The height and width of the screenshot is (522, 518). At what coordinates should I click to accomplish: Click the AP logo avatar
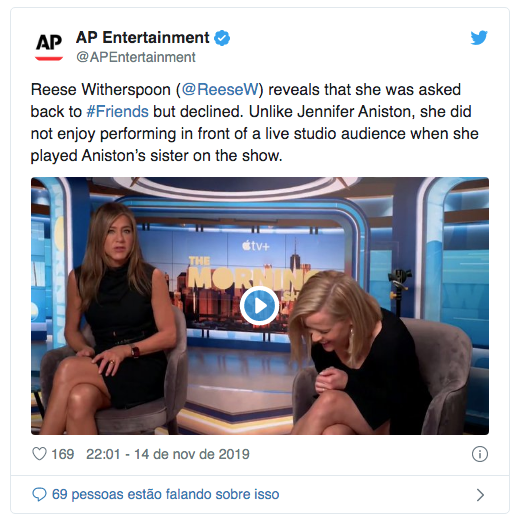(x=49, y=46)
